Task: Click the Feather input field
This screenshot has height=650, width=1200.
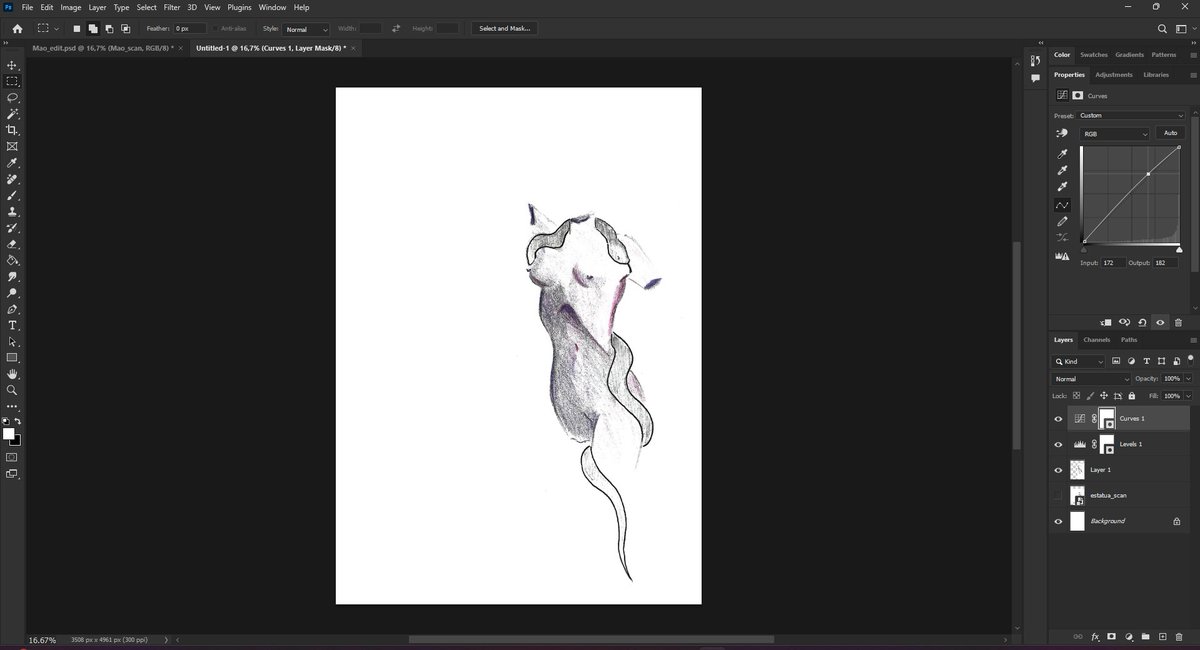Action: pos(189,29)
